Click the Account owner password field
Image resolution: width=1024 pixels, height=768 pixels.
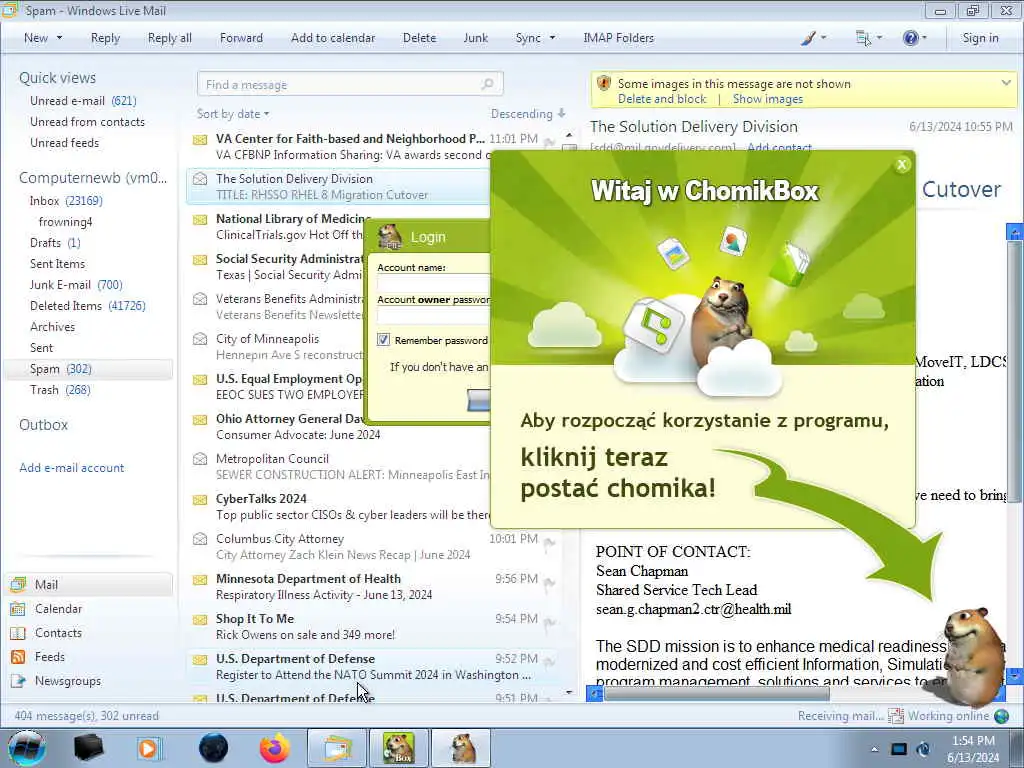[434, 315]
